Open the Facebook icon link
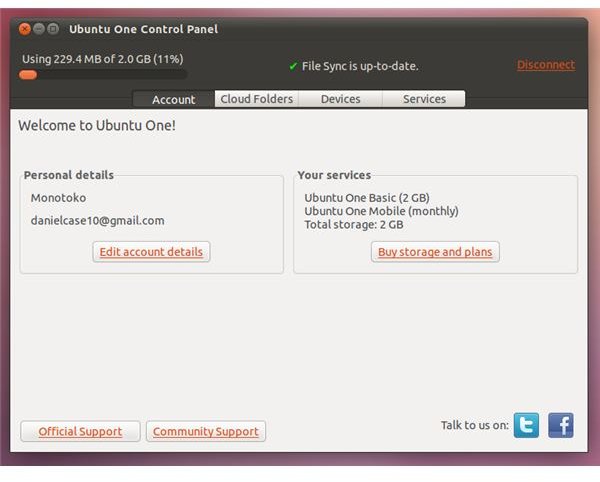This screenshot has height=482, width=600. (561, 425)
